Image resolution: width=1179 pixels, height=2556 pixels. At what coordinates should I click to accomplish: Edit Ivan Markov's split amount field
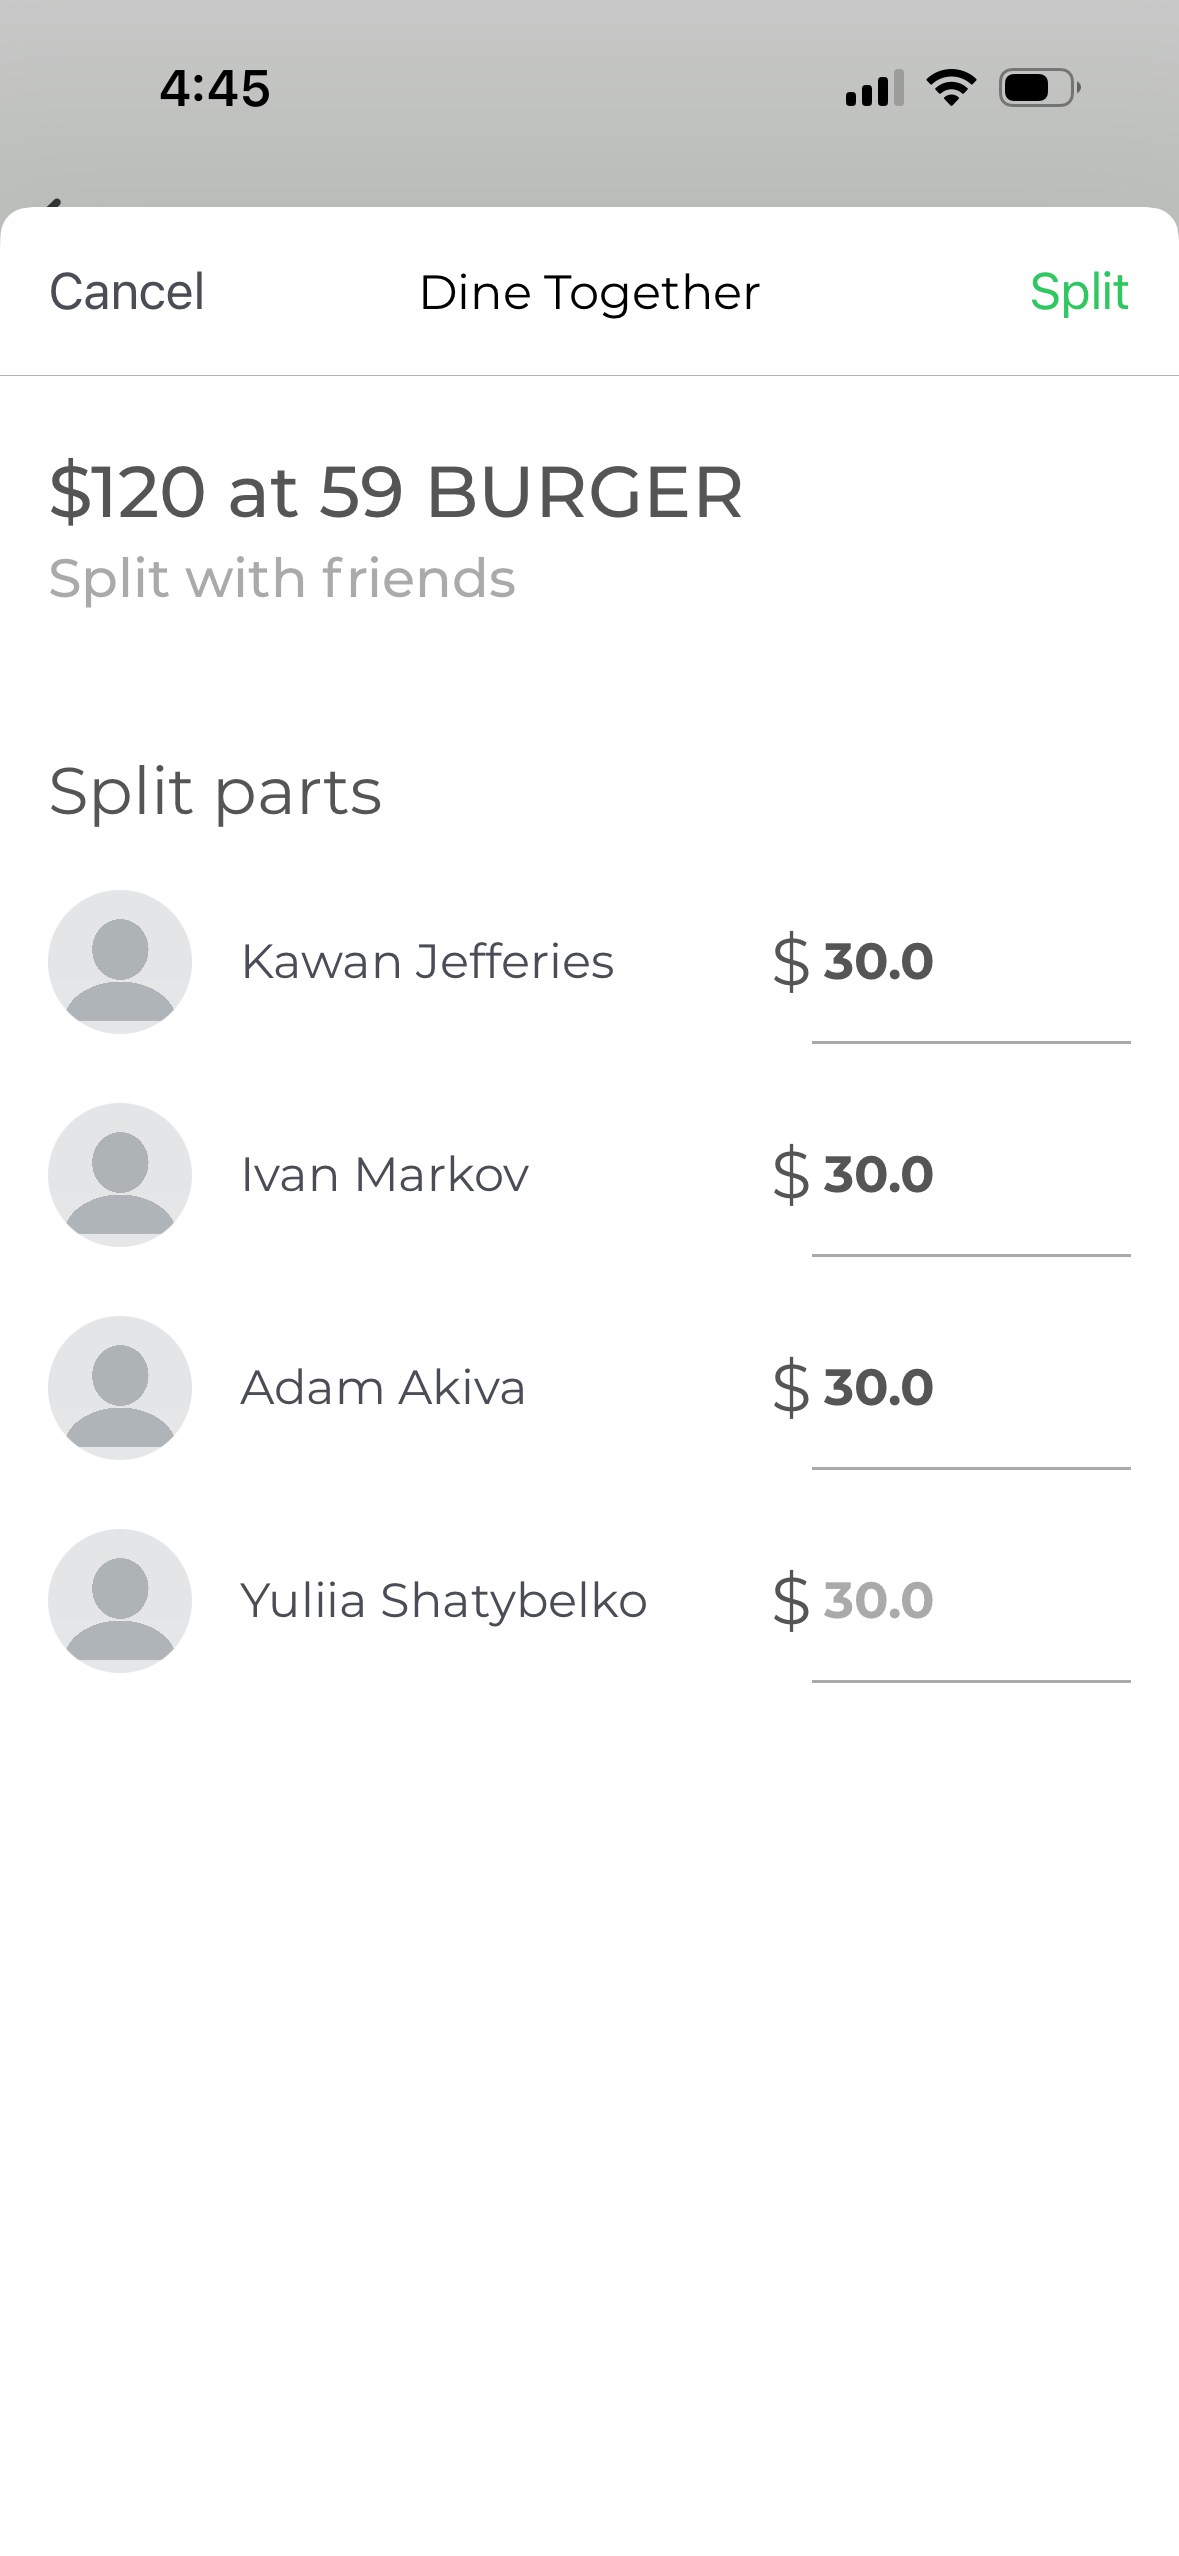(970, 1175)
